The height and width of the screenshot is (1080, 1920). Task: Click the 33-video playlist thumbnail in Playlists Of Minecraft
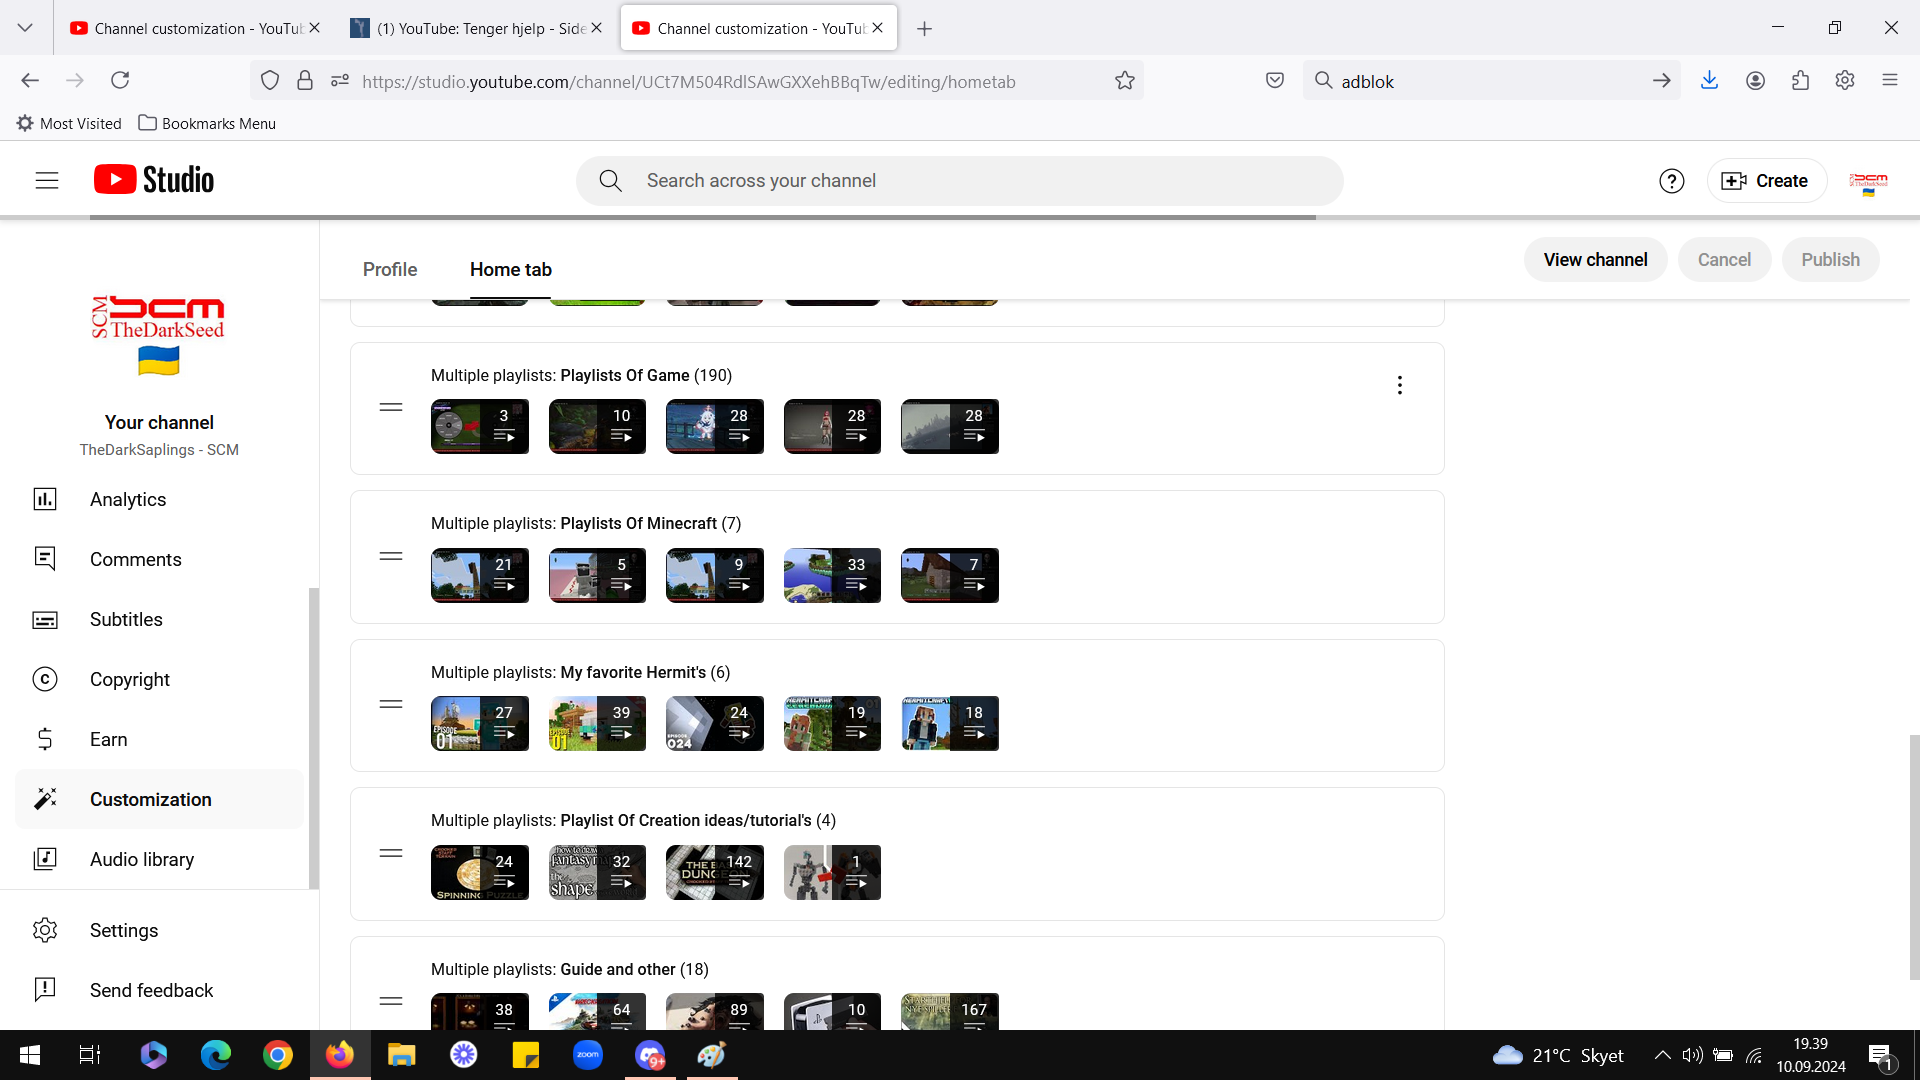point(832,575)
